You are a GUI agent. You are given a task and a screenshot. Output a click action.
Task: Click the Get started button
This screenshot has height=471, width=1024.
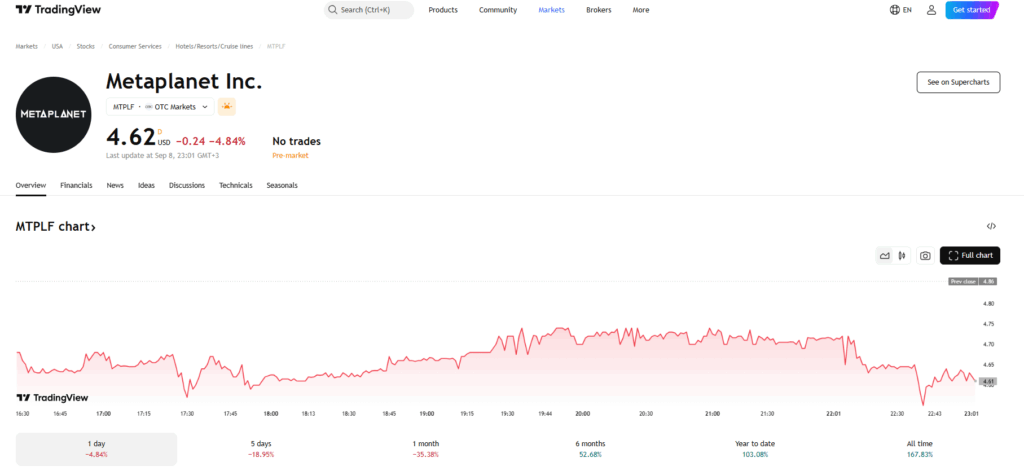[x=971, y=10]
